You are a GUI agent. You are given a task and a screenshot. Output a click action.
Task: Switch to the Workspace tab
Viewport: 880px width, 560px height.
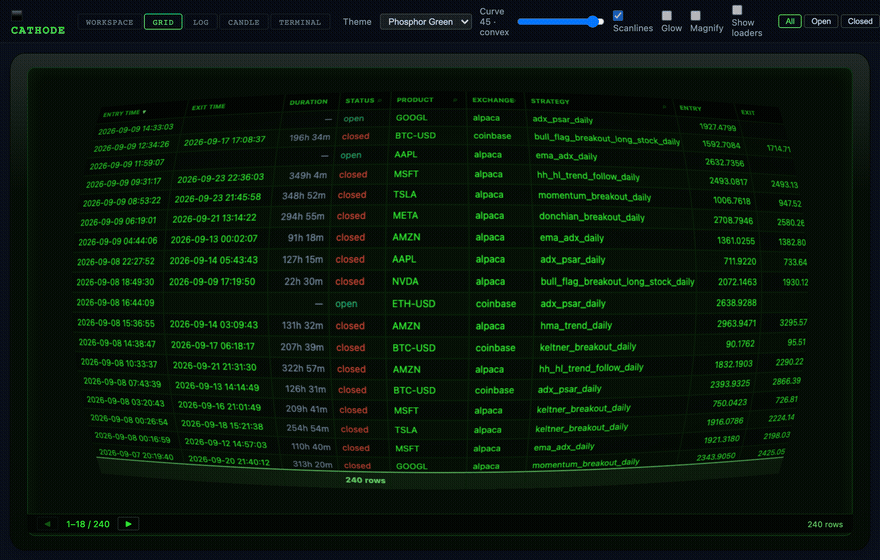109,22
